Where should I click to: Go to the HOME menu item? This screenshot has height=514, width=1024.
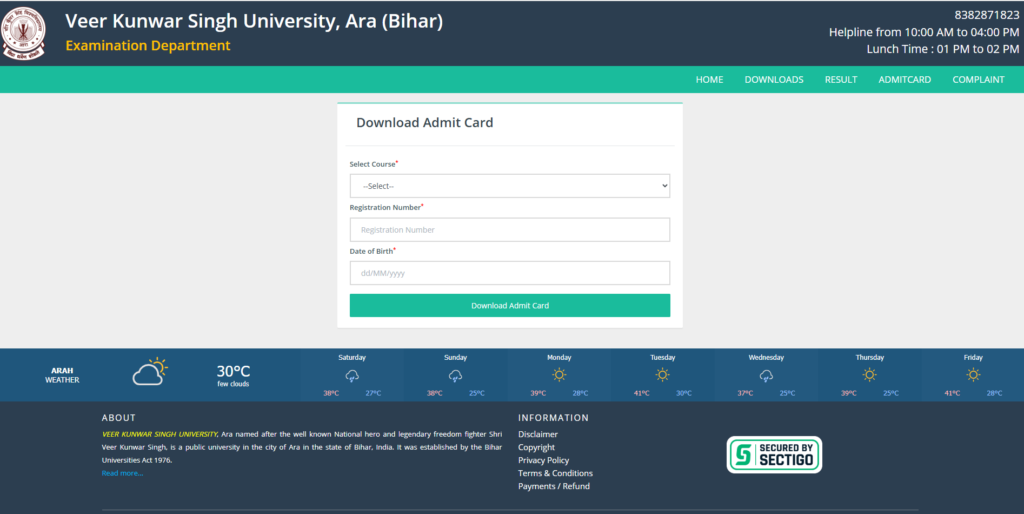tap(709, 80)
